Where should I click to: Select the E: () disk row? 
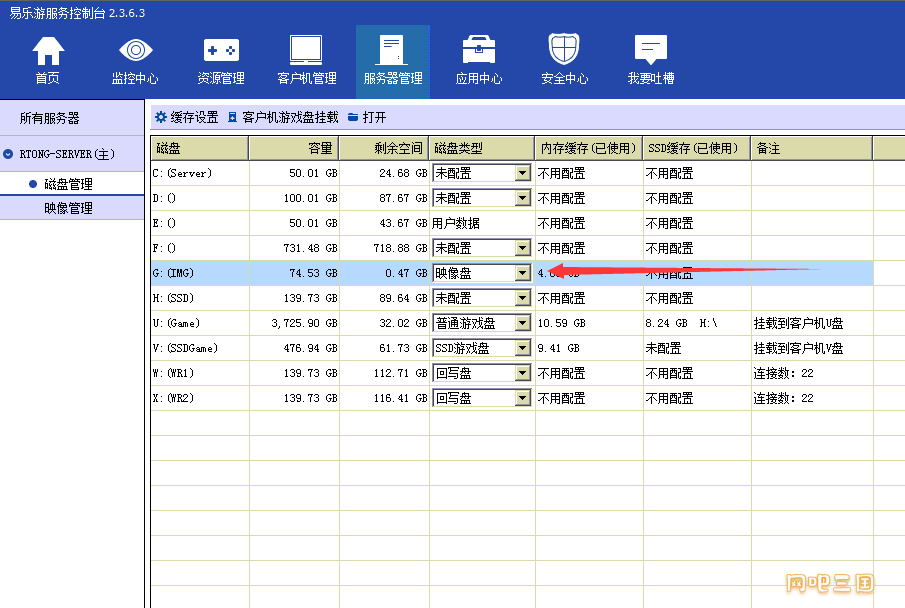pyautogui.click(x=512, y=223)
